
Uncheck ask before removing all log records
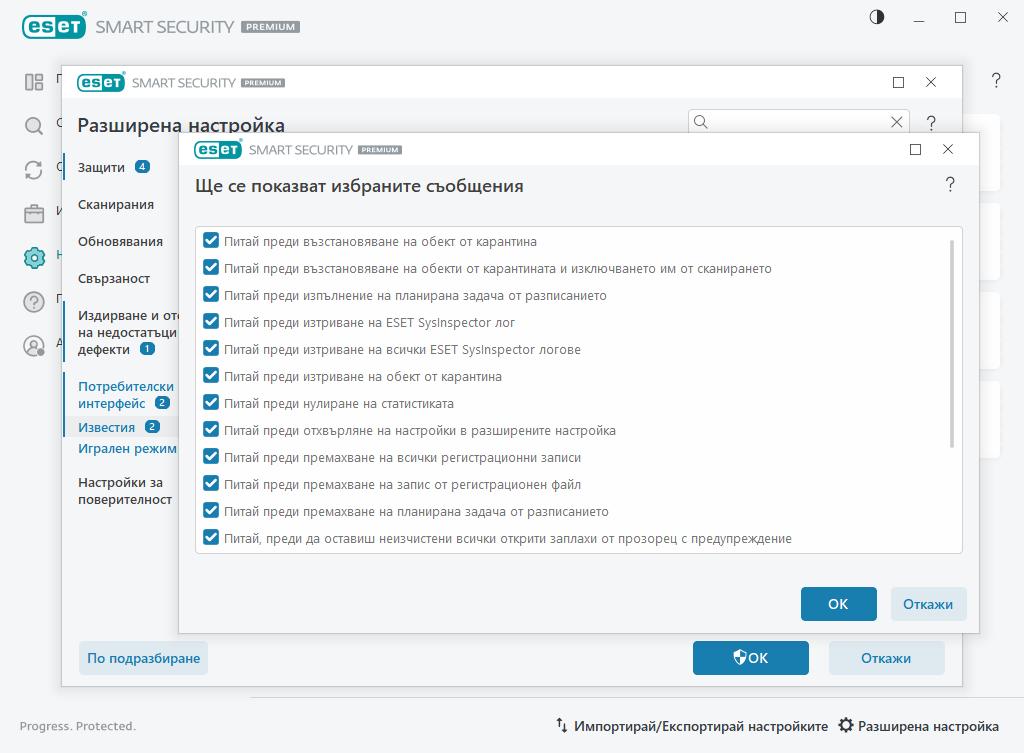(x=211, y=457)
